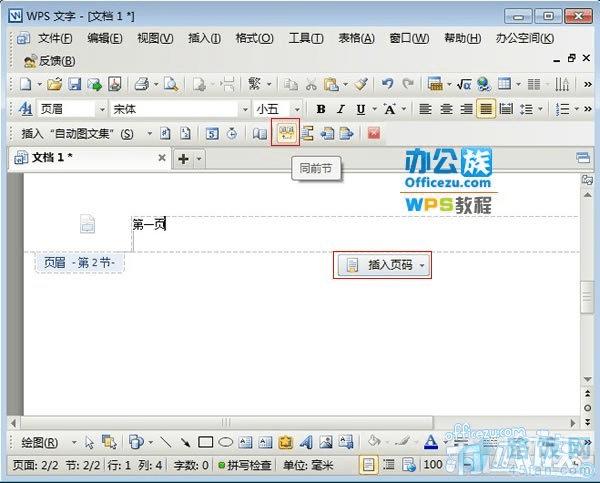Open the 插入(I) menu
This screenshot has height=483, width=600.
[205, 38]
